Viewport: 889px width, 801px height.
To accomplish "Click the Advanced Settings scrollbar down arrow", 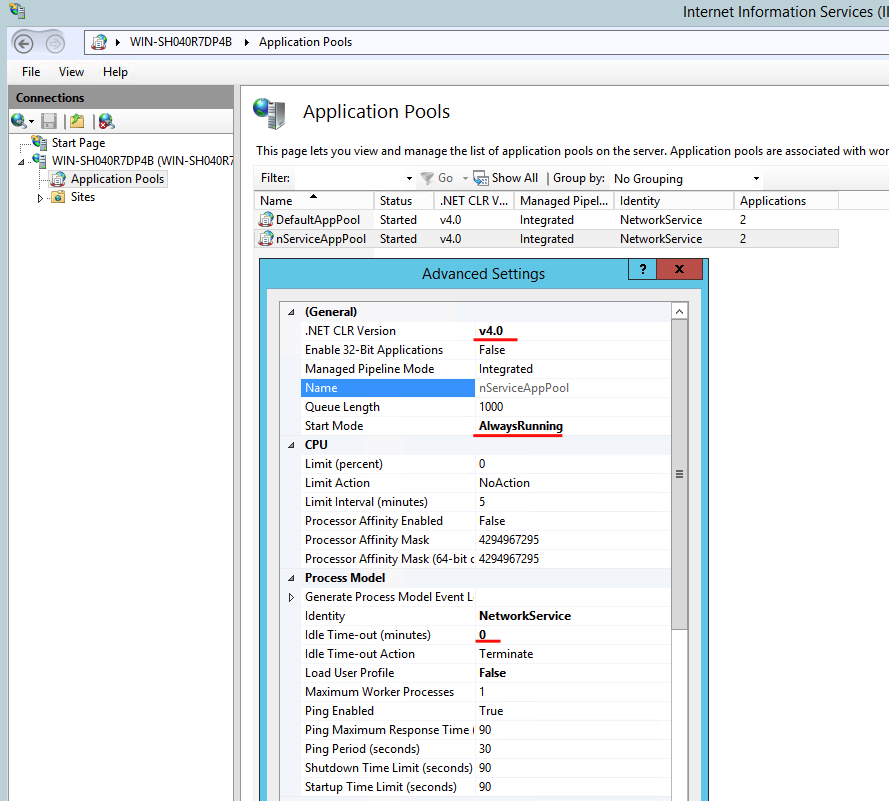I will point(680,794).
